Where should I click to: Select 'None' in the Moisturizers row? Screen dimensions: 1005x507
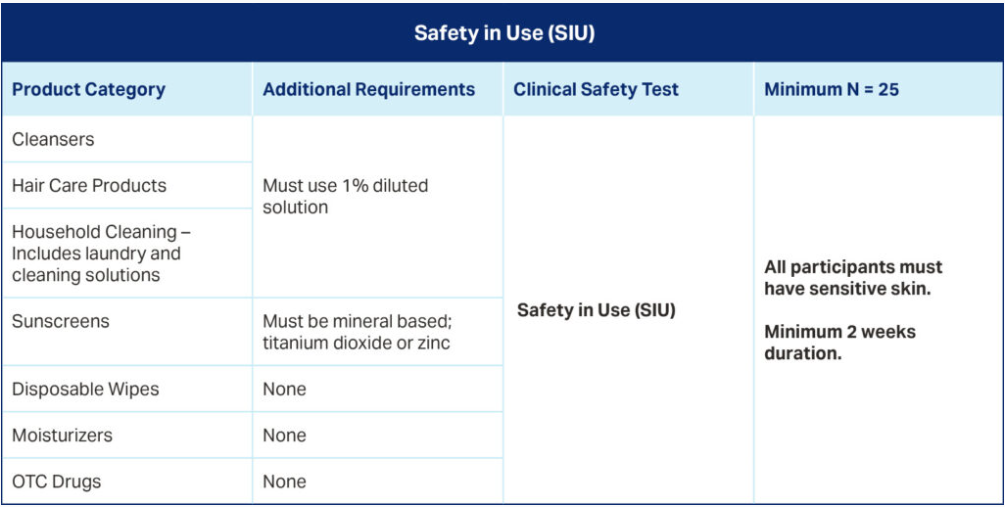(x=284, y=435)
